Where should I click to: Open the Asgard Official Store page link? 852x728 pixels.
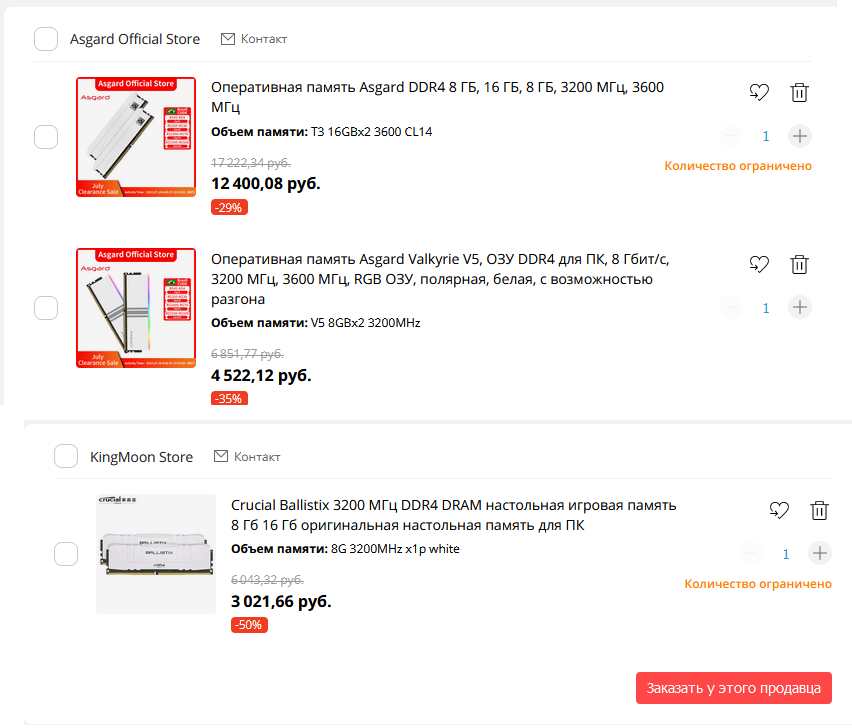tap(135, 39)
